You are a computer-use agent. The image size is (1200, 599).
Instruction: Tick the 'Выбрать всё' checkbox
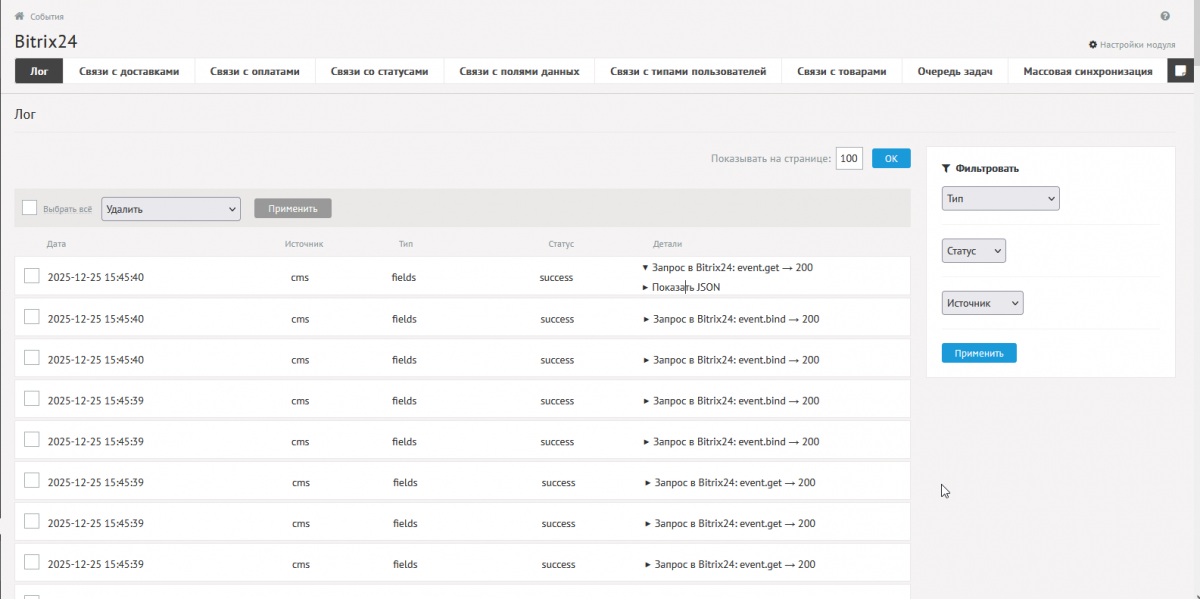[30, 208]
